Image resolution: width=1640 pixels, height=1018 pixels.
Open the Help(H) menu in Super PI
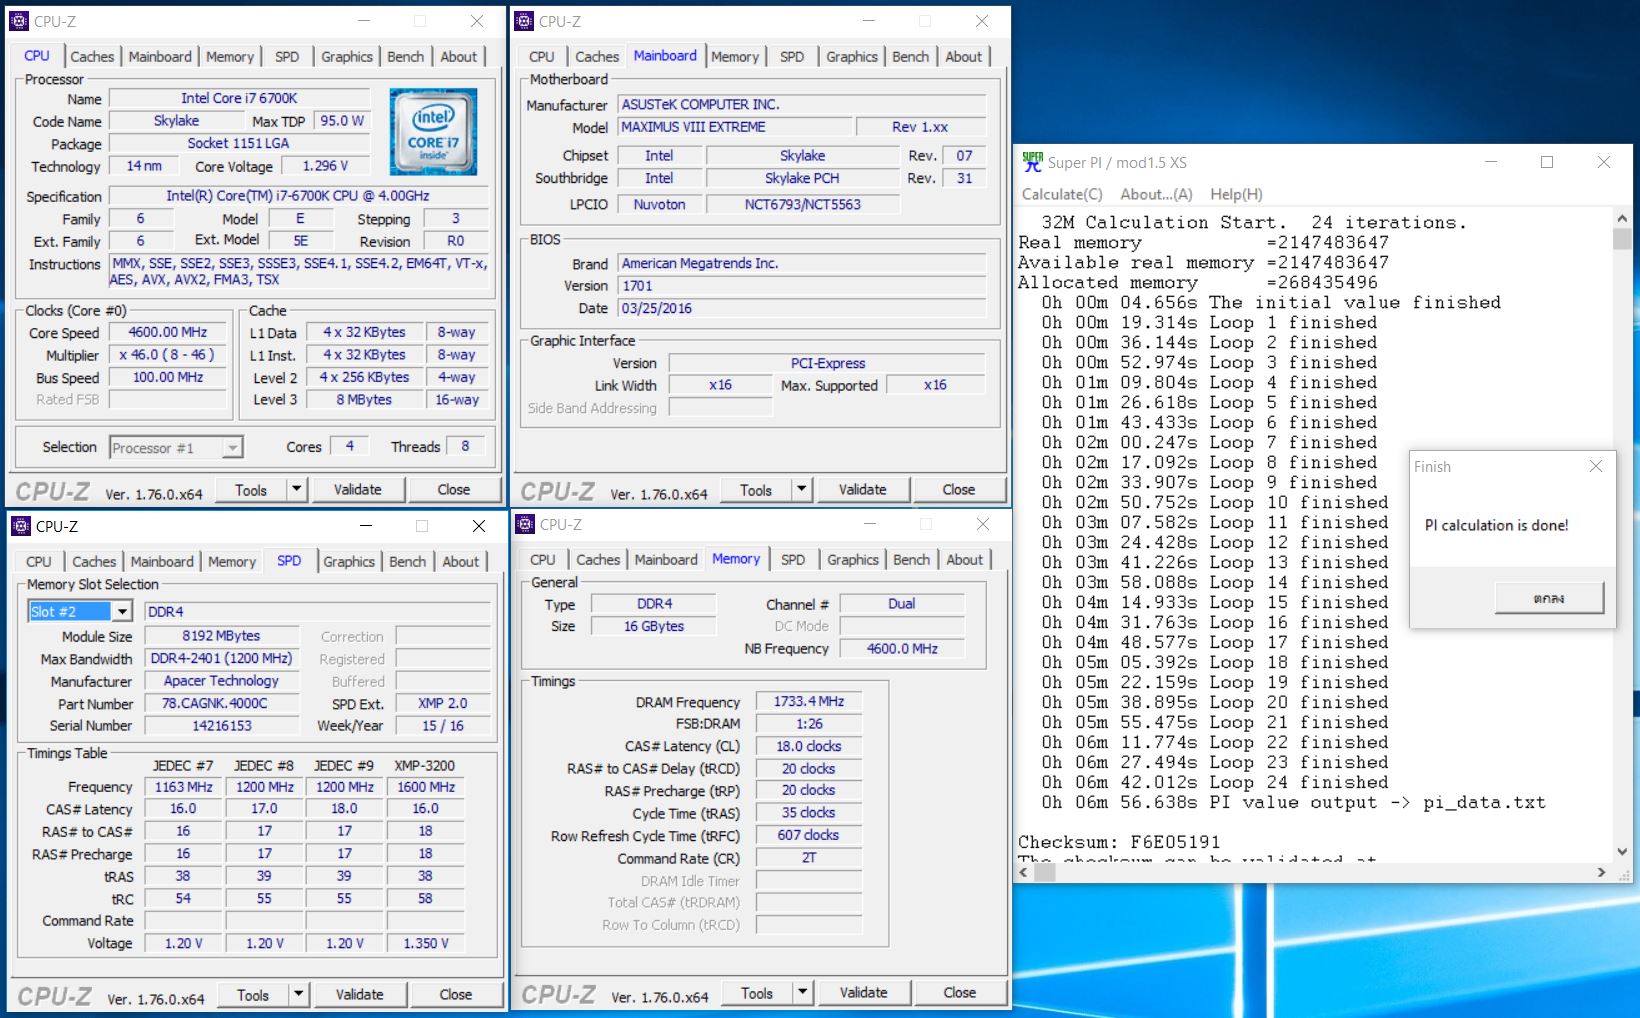1236,194
